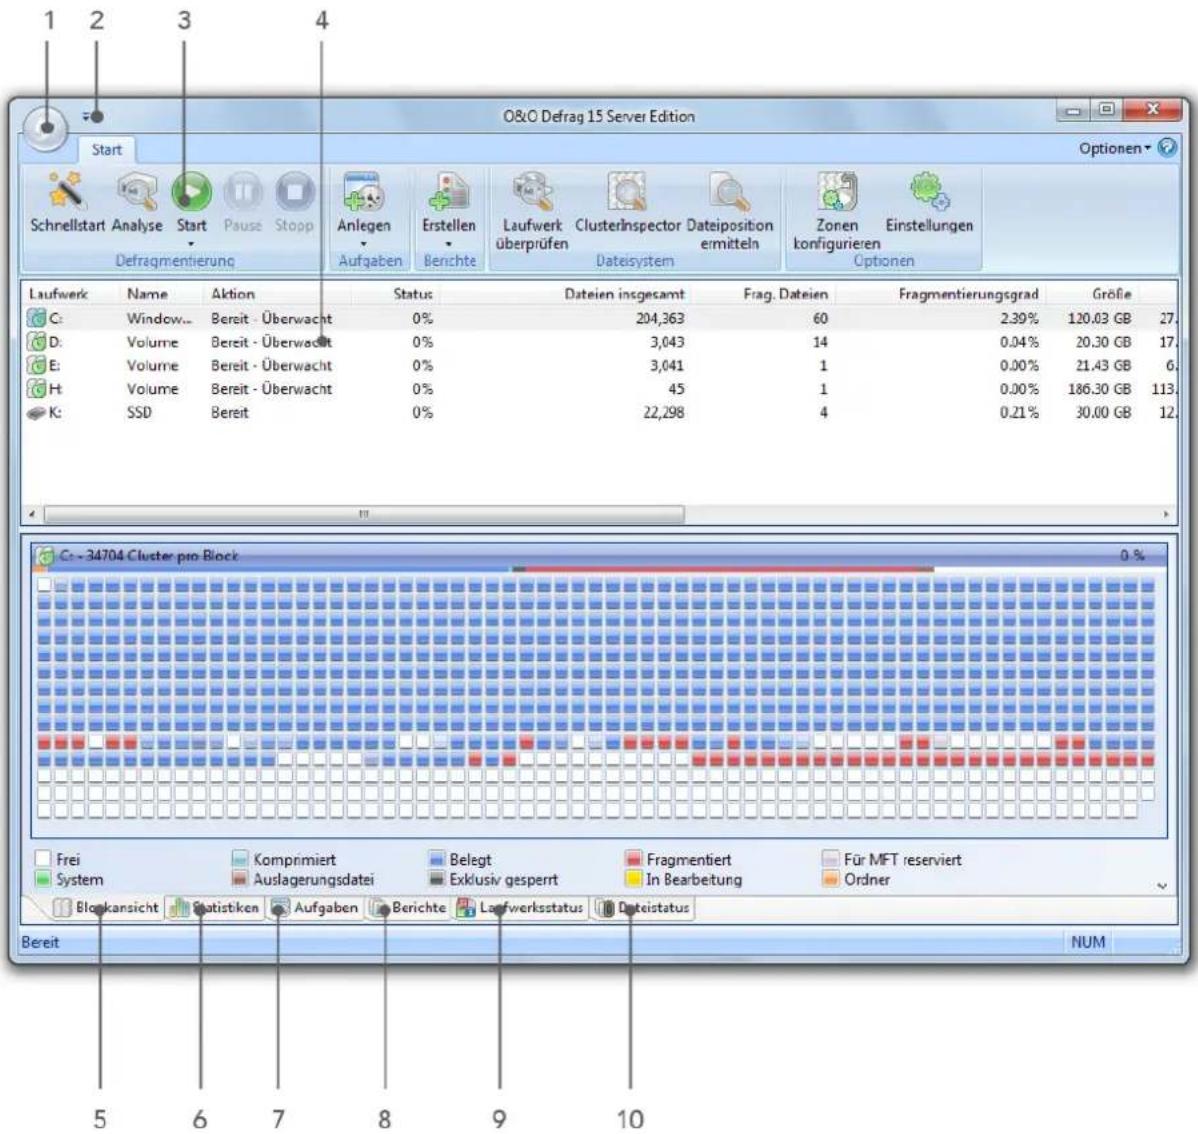The height and width of the screenshot is (1134, 1198).
Task: Click the Auslagerungsdatei legend swatch
Action: pos(240,879)
